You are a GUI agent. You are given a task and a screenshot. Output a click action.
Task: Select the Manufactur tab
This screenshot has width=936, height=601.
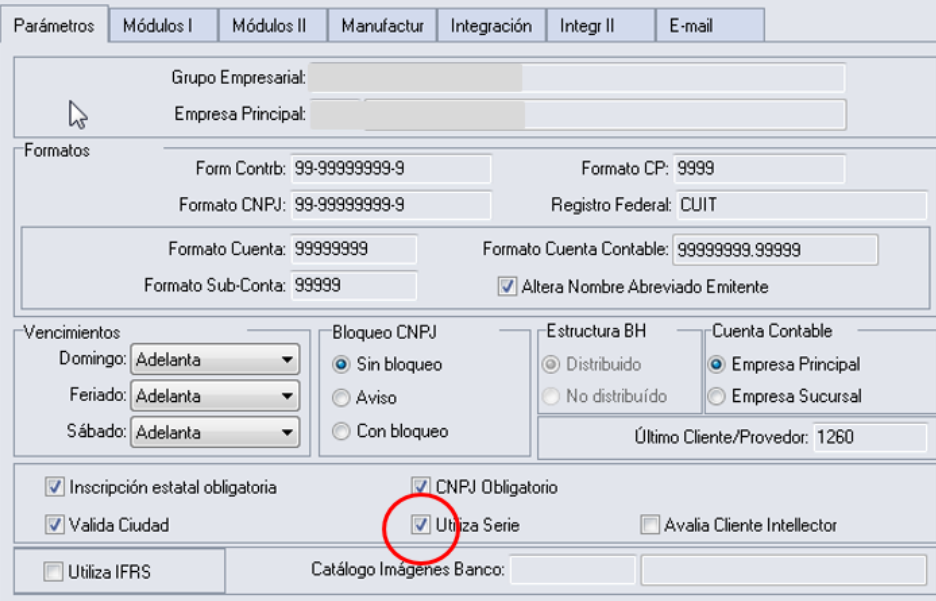[x=382, y=25]
